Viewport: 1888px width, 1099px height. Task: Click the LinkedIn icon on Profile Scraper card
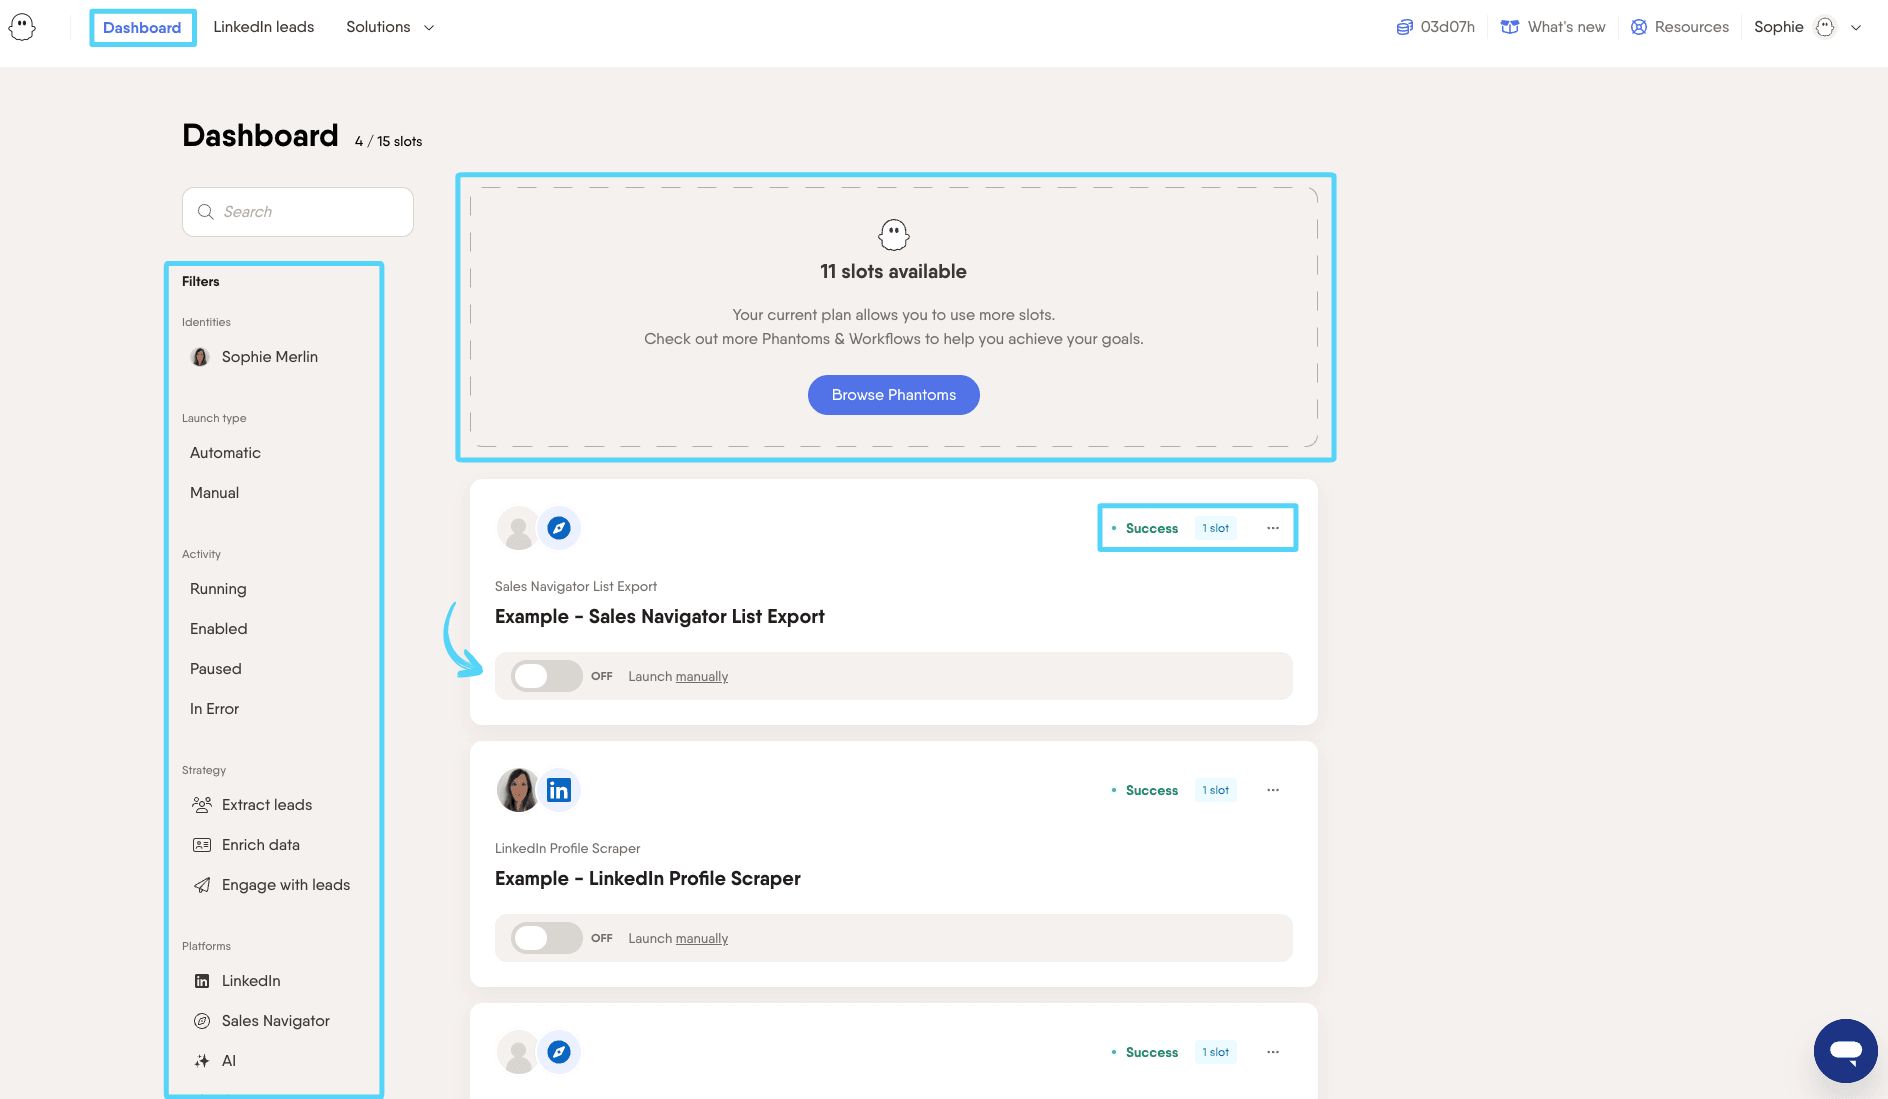(559, 790)
